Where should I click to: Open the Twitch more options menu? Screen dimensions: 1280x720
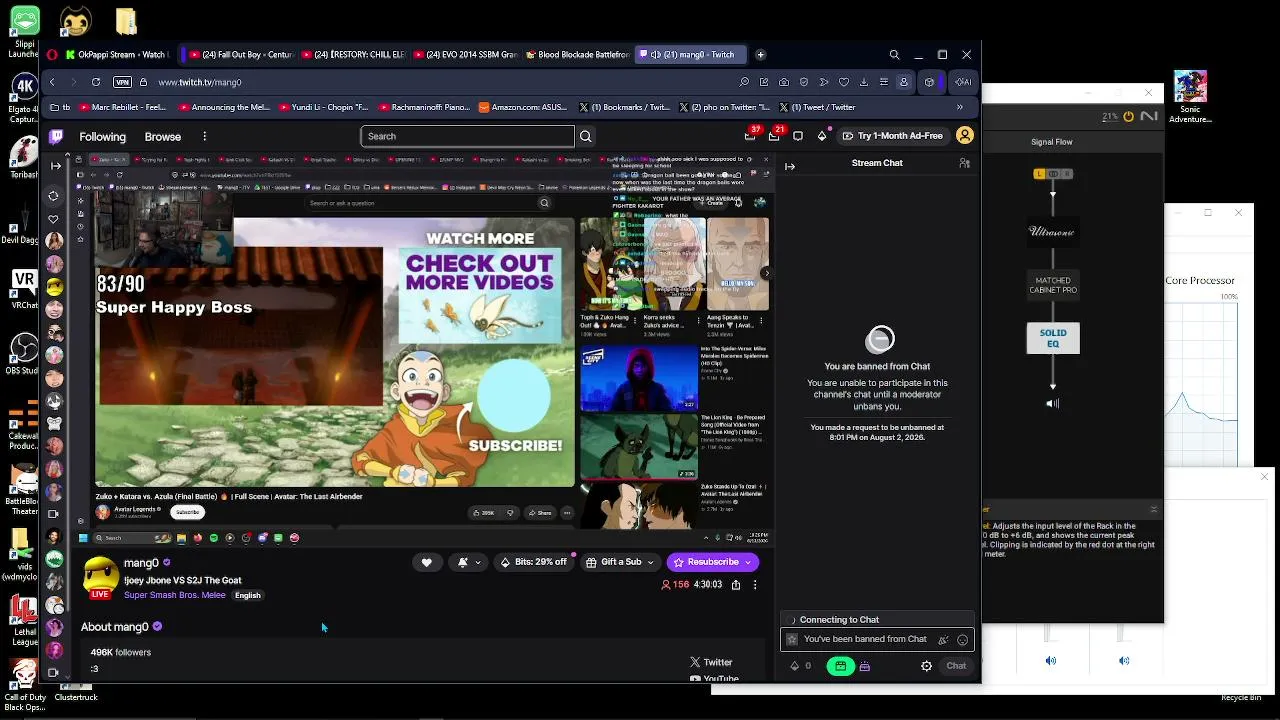(x=204, y=137)
